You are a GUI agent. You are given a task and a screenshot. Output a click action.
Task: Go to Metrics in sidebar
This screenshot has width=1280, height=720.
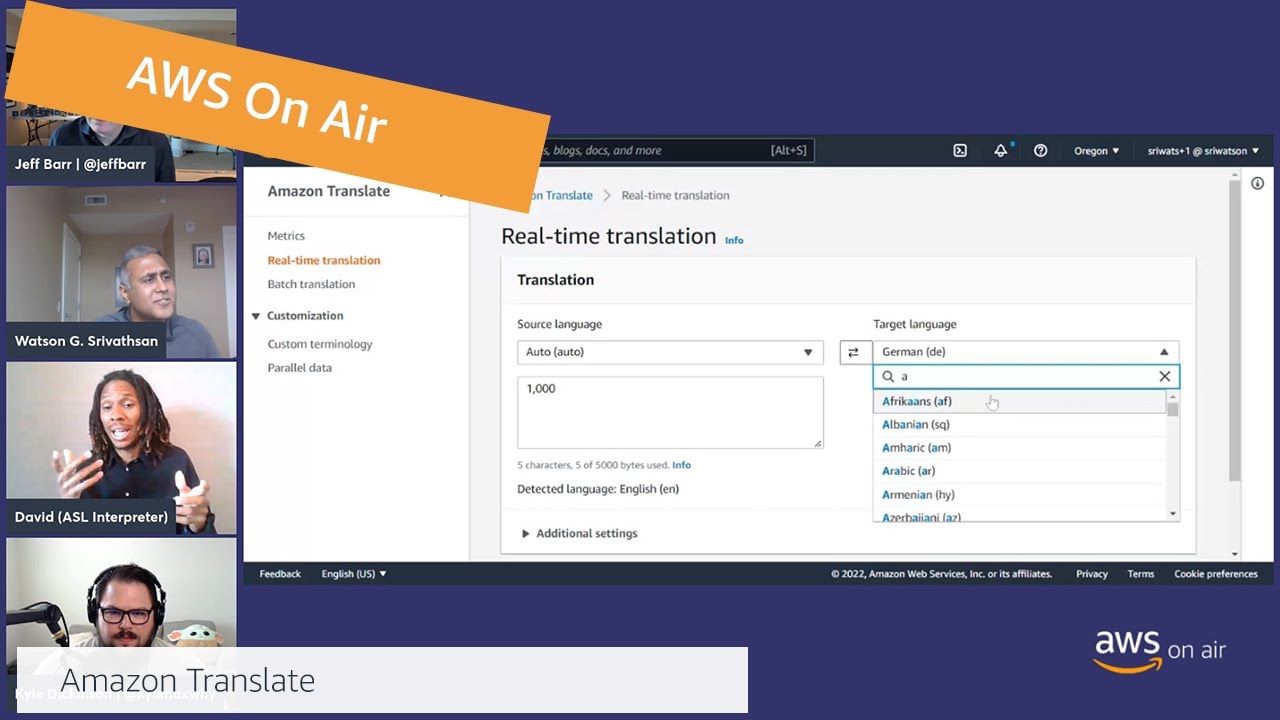[x=286, y=236]
